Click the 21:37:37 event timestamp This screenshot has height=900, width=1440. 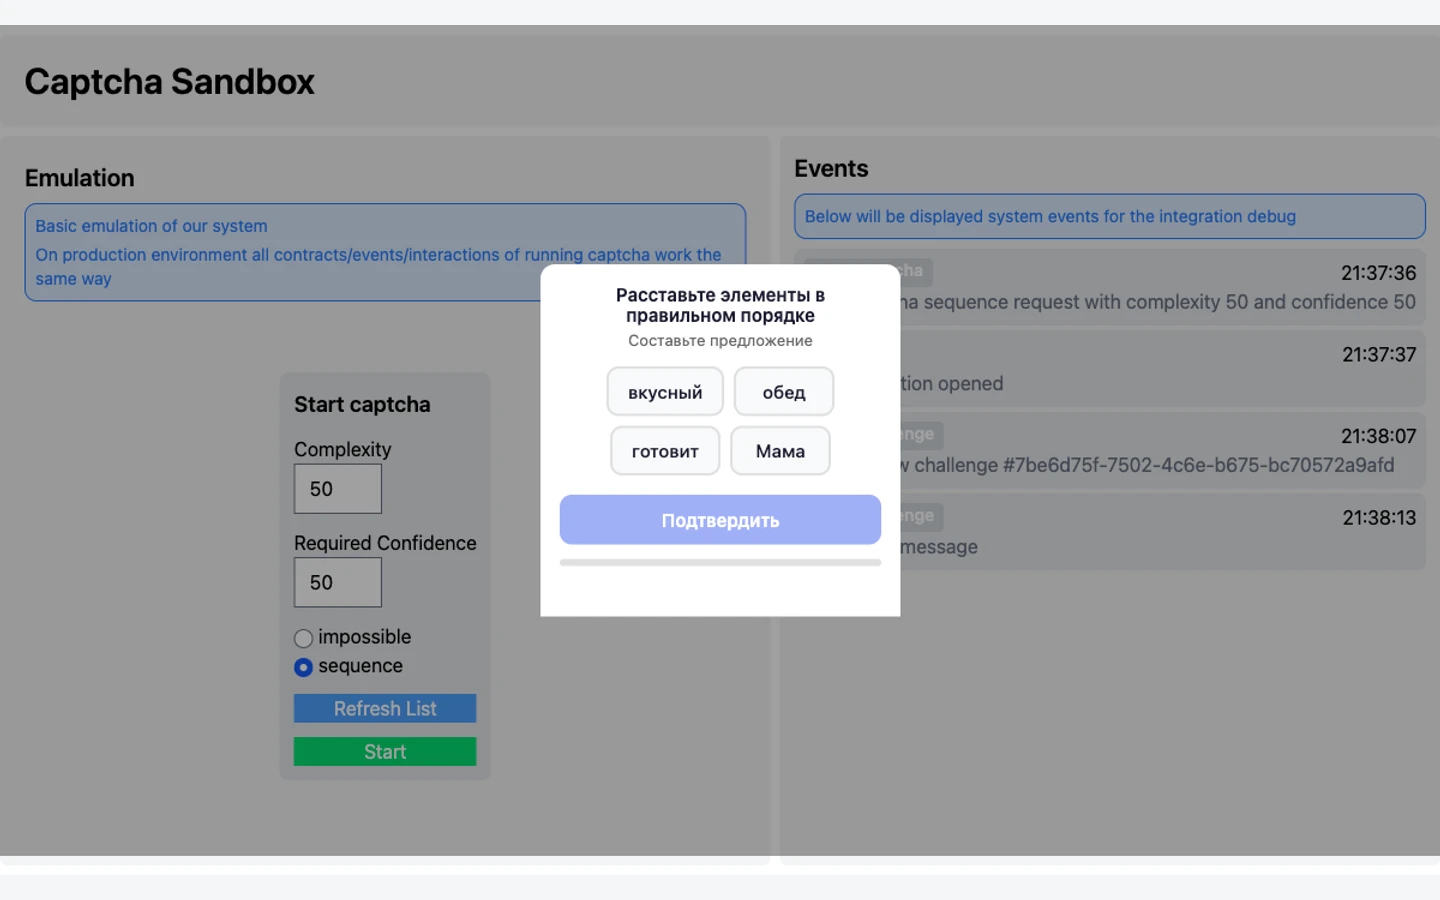[x=1379, y=355]
